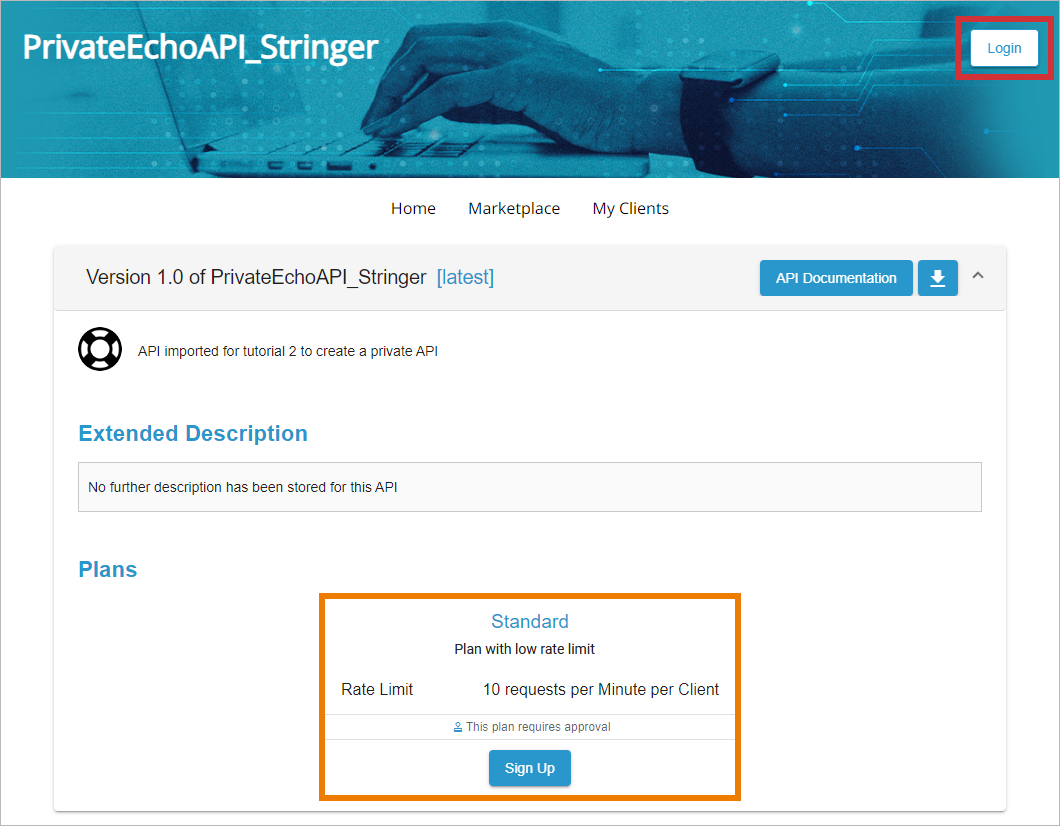Go to the Marketplace page

point(514,208)
